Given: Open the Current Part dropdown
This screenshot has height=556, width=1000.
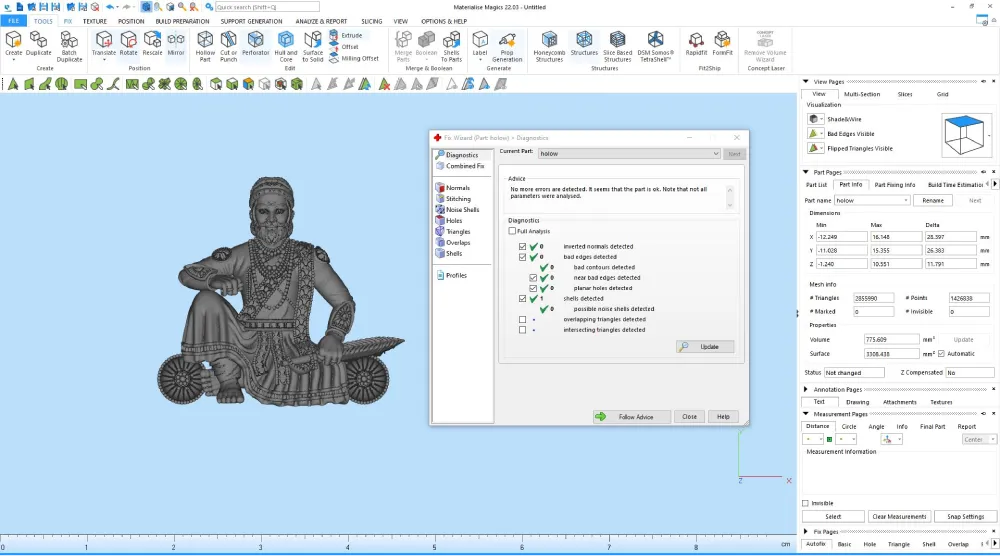Looking at the screenshot, I should (x=629, y=154).
